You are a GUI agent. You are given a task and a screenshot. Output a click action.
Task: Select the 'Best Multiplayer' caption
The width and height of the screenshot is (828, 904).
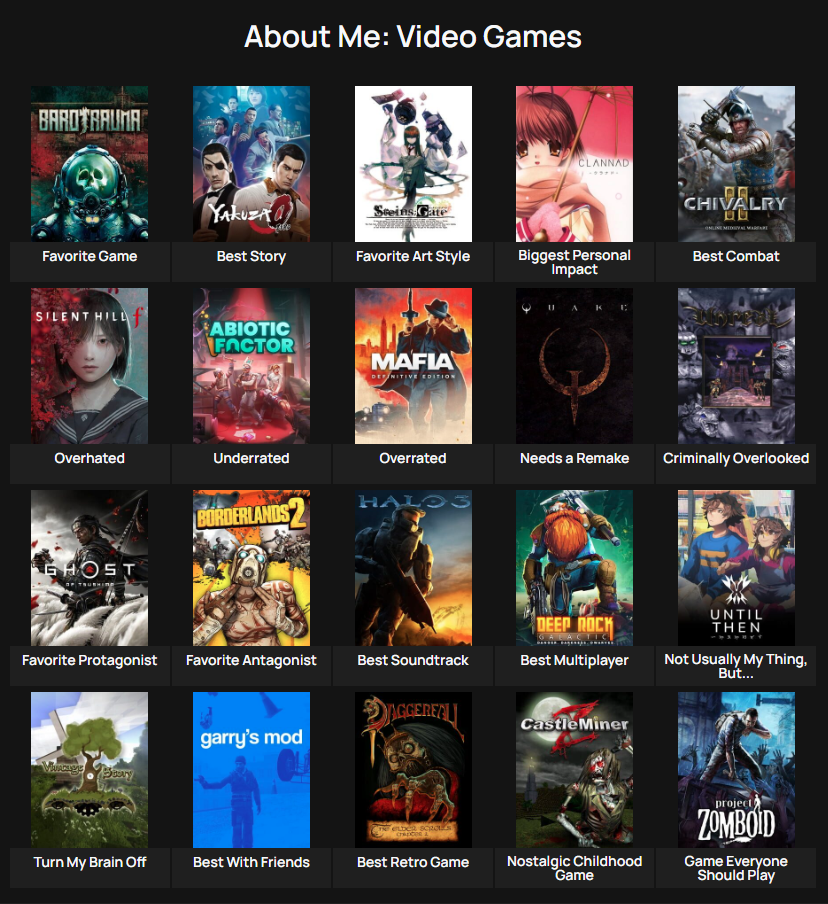(574, 660)
